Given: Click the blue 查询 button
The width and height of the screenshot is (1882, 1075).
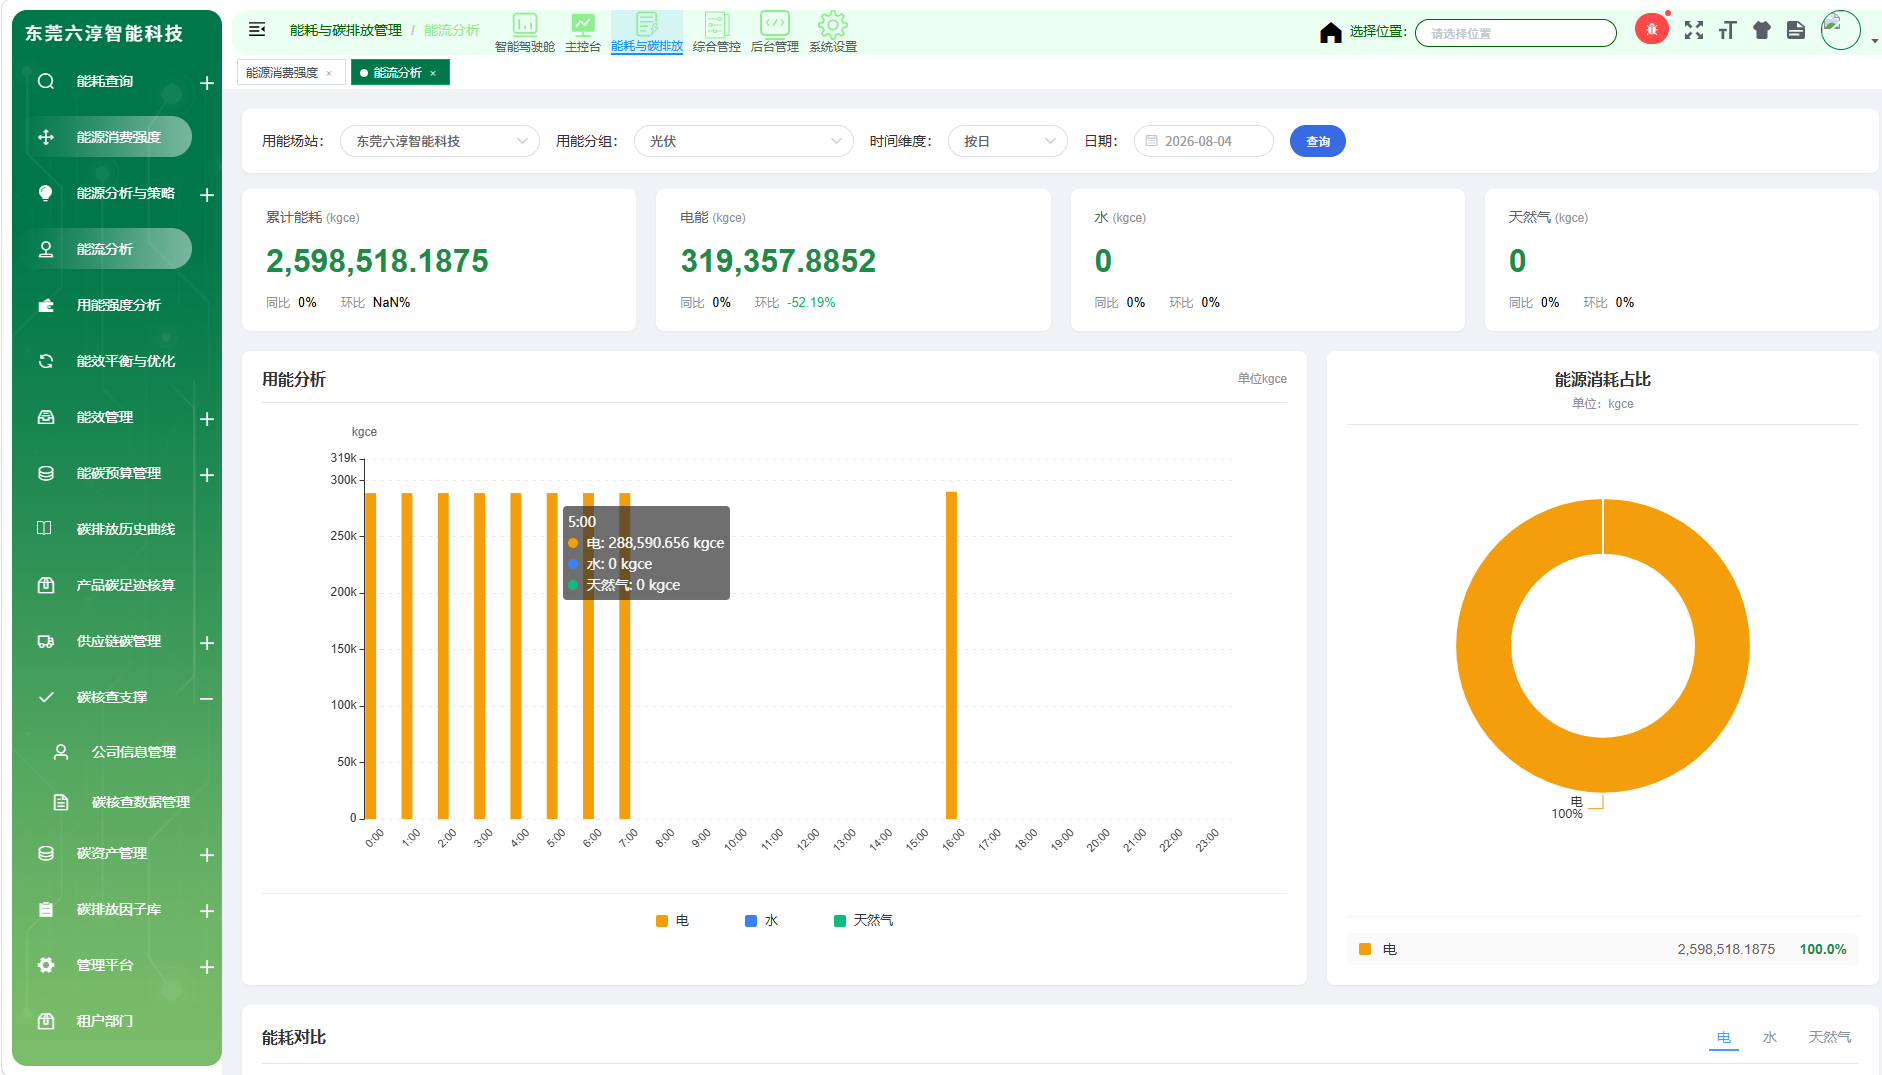Looking at the screenshot, I should point(1318,141).
